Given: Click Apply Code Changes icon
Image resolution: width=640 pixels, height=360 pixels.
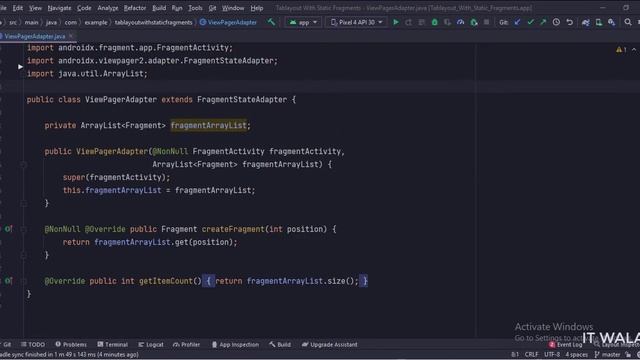Looking at the screenshot, I should pyautogui.click(x=422, y=22).
